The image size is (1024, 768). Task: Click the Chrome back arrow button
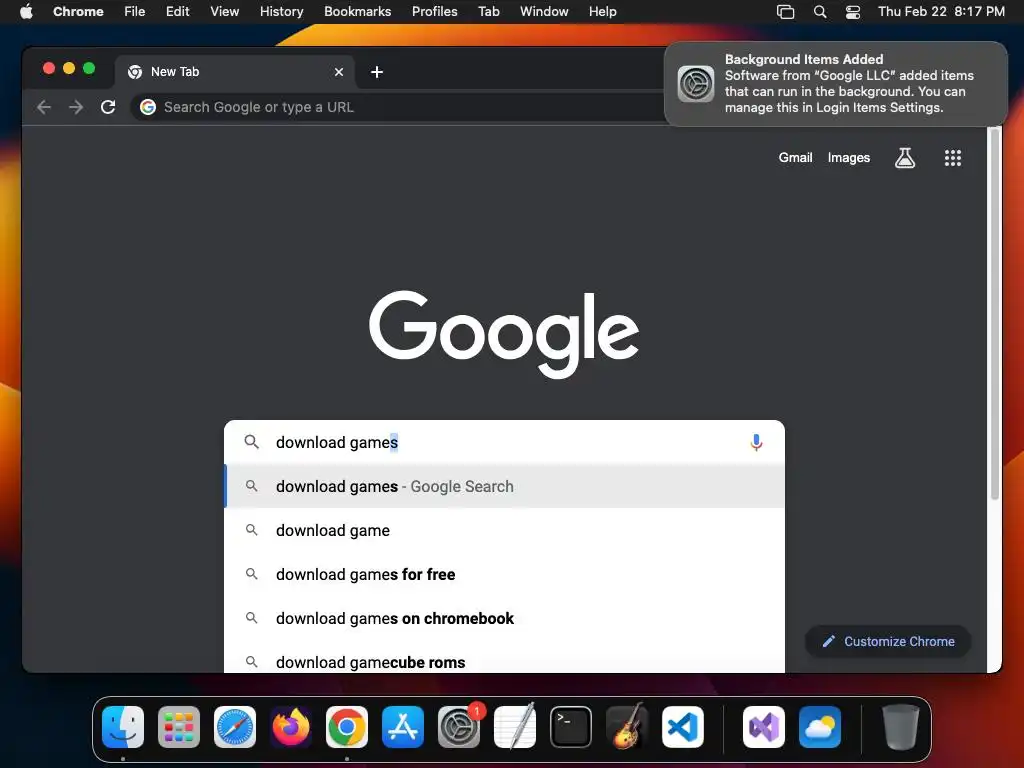coord(44,107)
